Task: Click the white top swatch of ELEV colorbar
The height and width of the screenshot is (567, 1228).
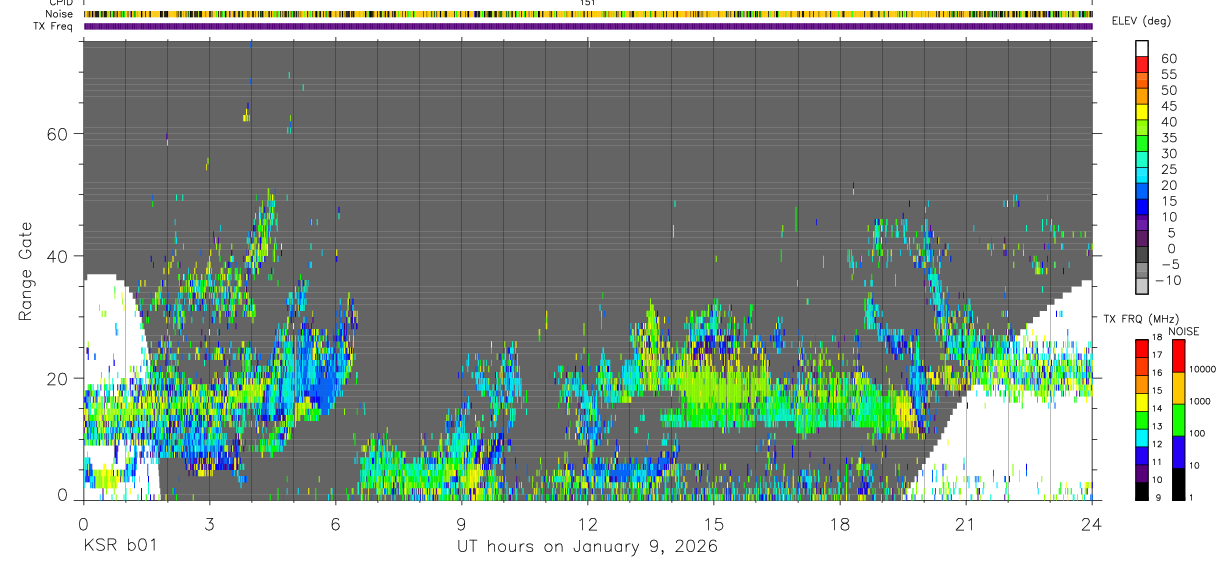Action: coord(1142,49)
